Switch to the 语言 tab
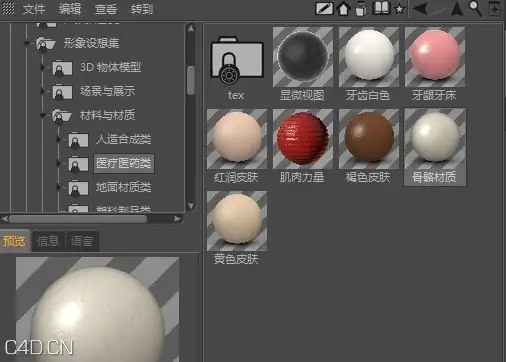Viewport: 506px width, 362px height. [82, 241]
